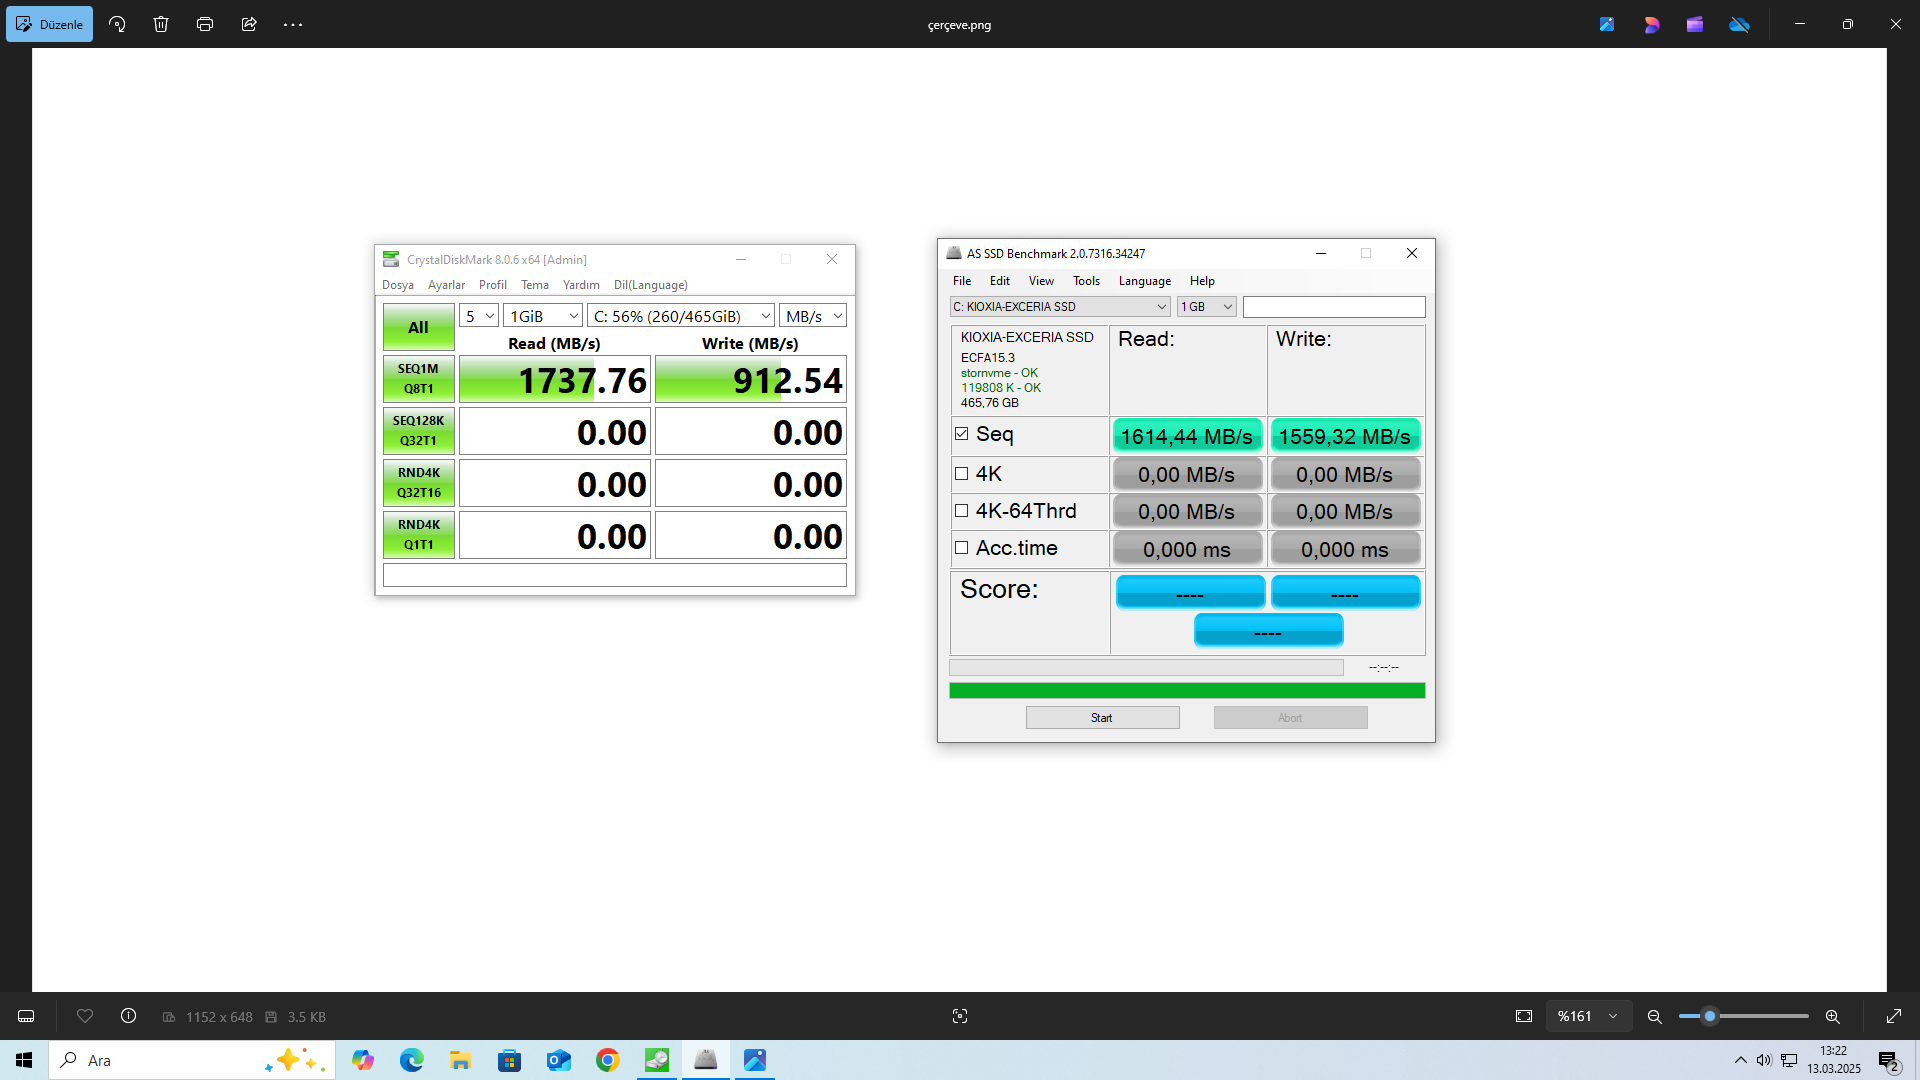Open the 1 GB size dropdown in AS SSD

(1207, 307)
